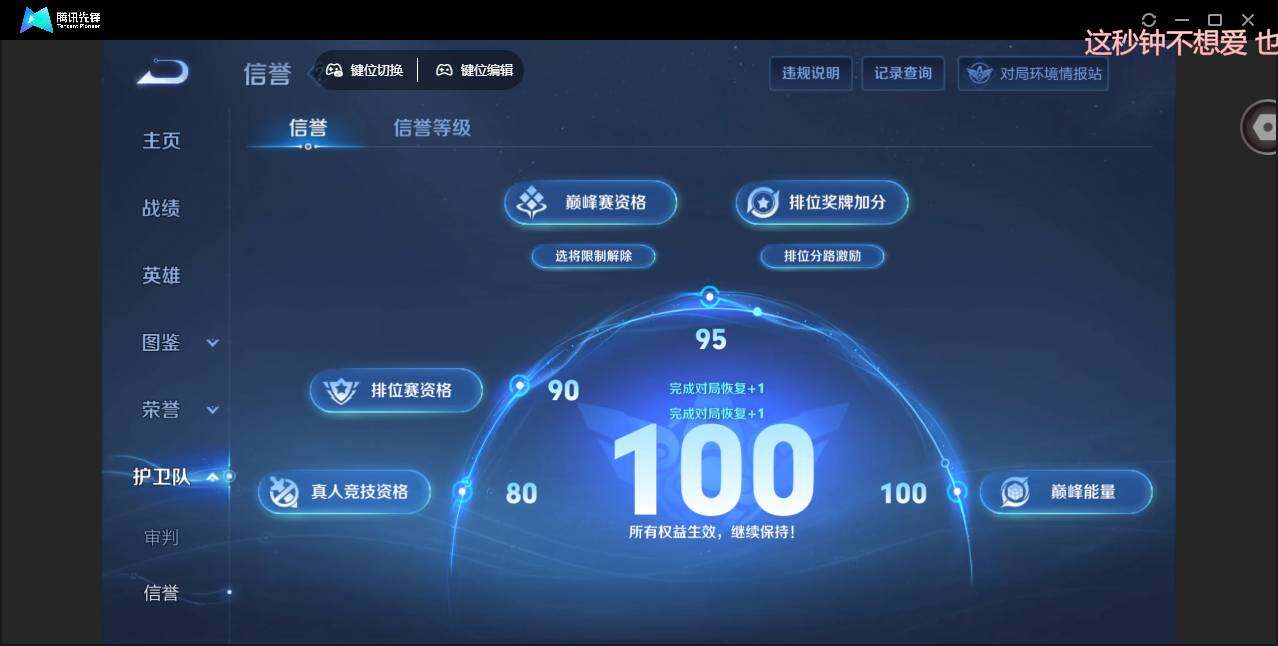Switch to the 信誉 tab

pyautogui.click(x=308, y=128)
